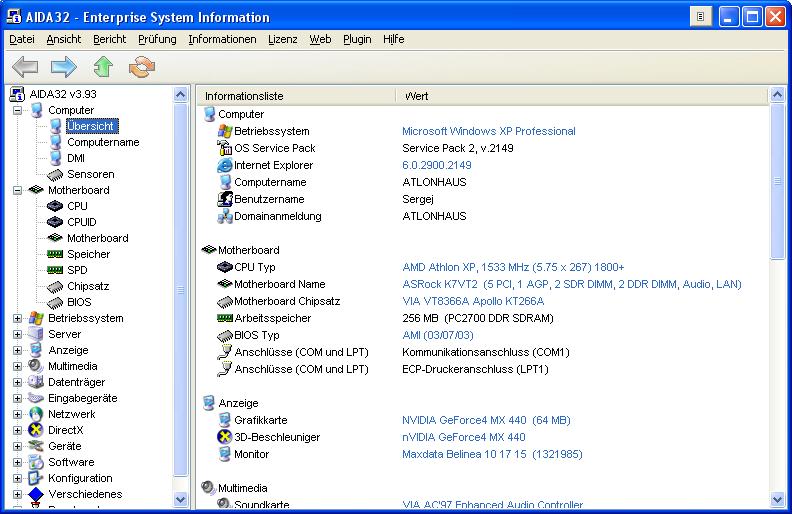The height and width of the screenshot is (514, 792).
Task: Click the DirectX yellow X icon in tree
Action: point(36,430)
